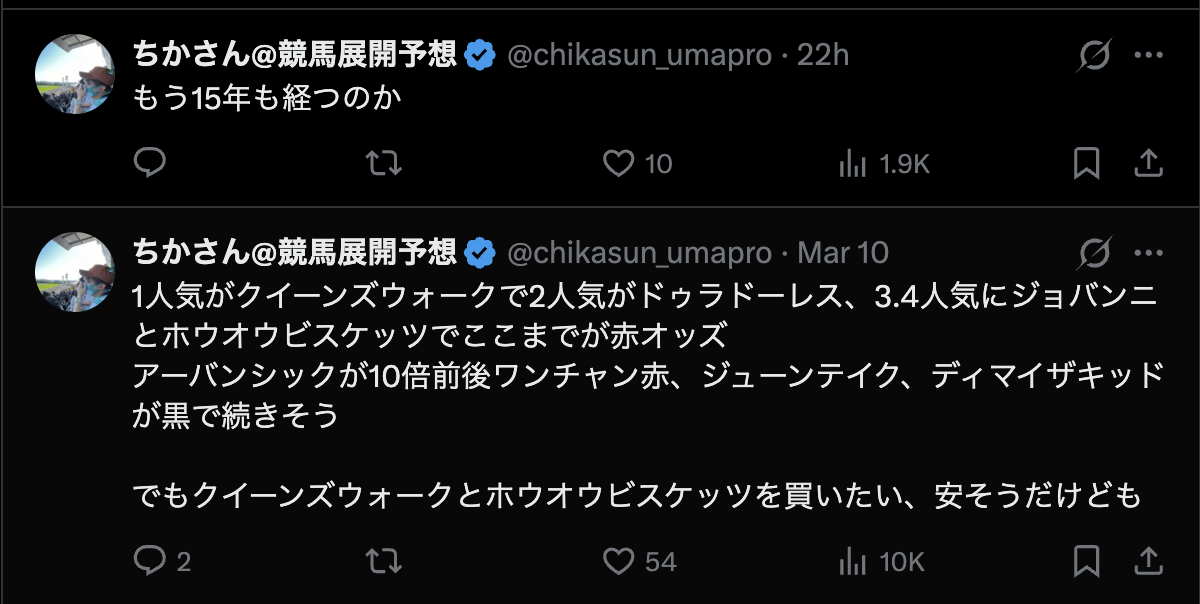Share the 22h-old tweet
Screen dimensions: 1200x604
(1149, 163)
